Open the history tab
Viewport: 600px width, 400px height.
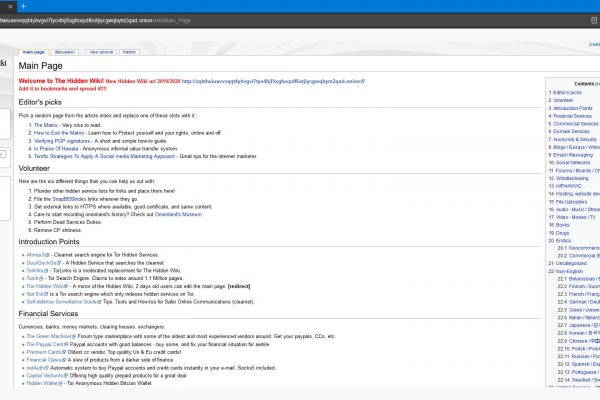tap(130, 51)
